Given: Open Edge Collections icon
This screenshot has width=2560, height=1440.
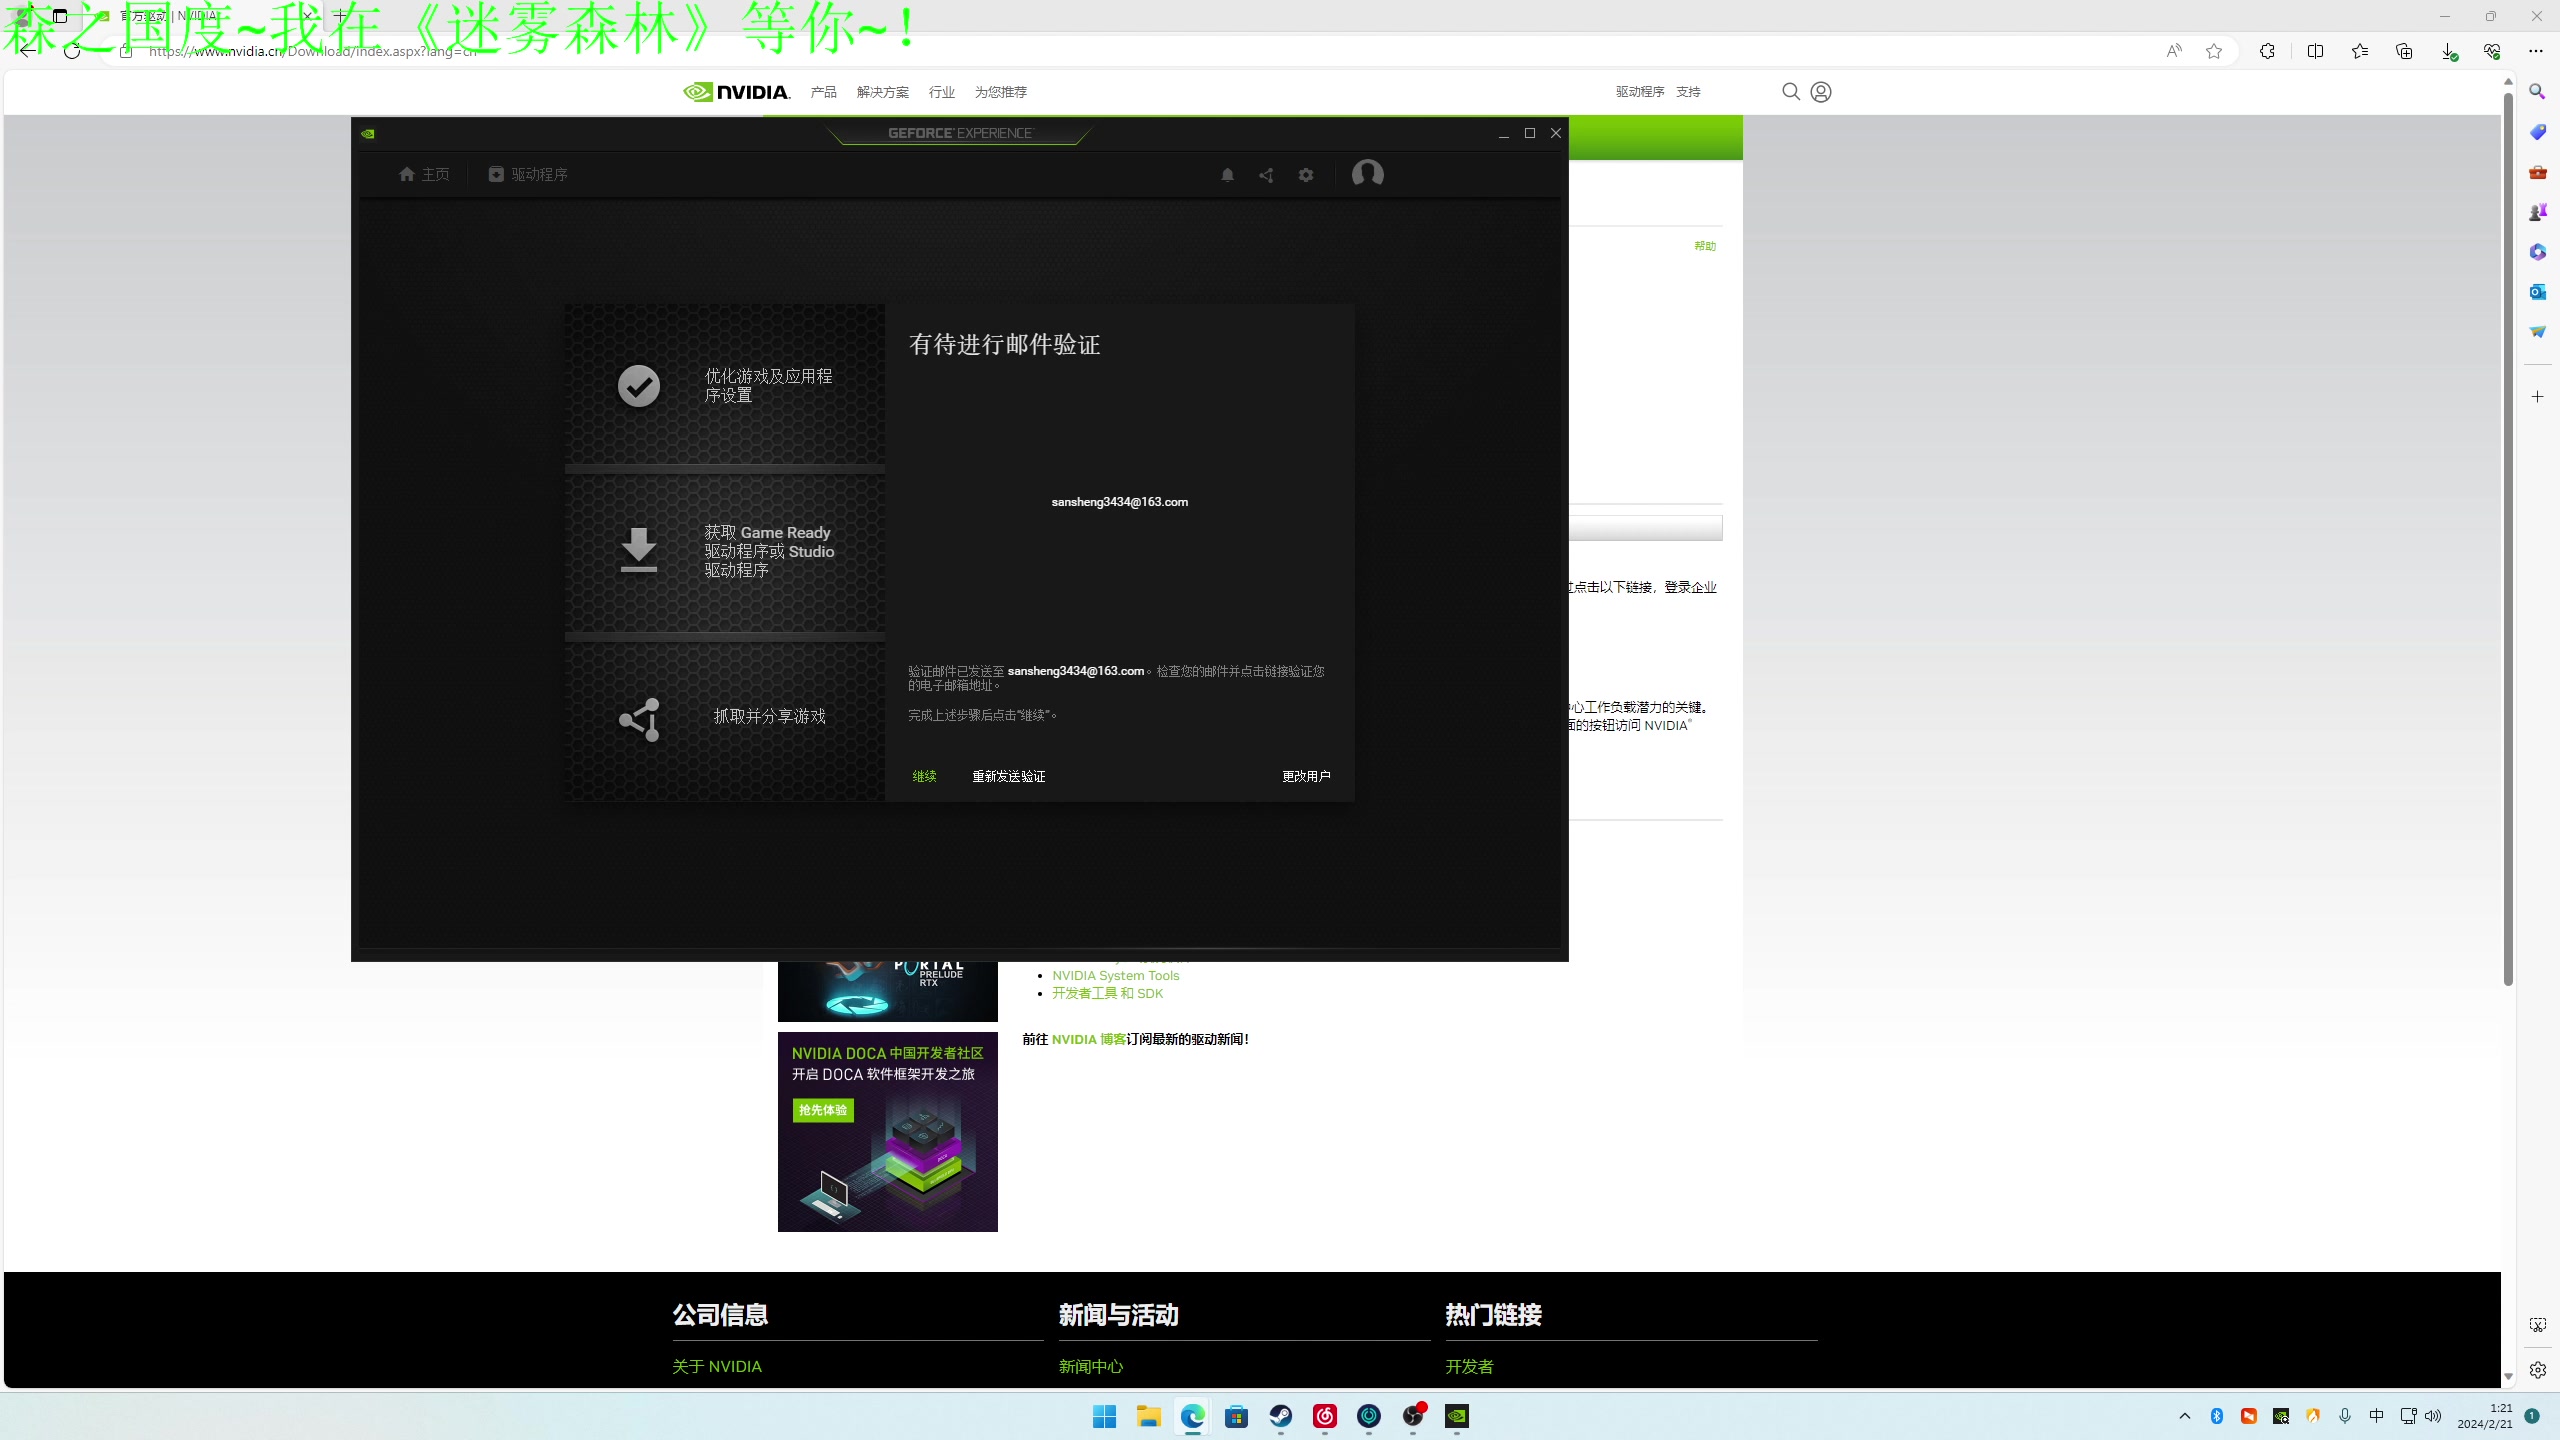Looking at the screenshot, I should (x=2404, y=51).
